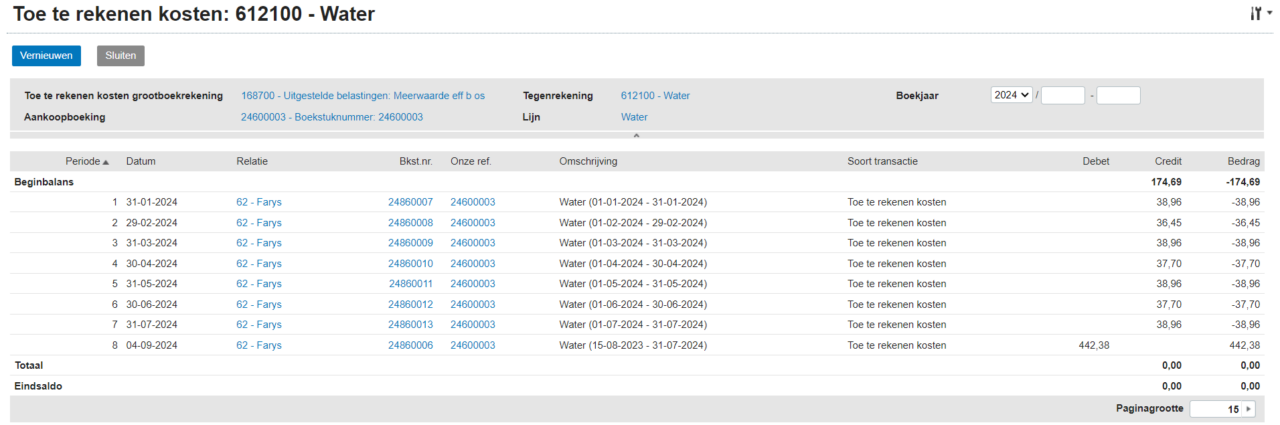Open the 62 - Farys relation in period 1
The image size is (1280, 425).
point(258,202)
